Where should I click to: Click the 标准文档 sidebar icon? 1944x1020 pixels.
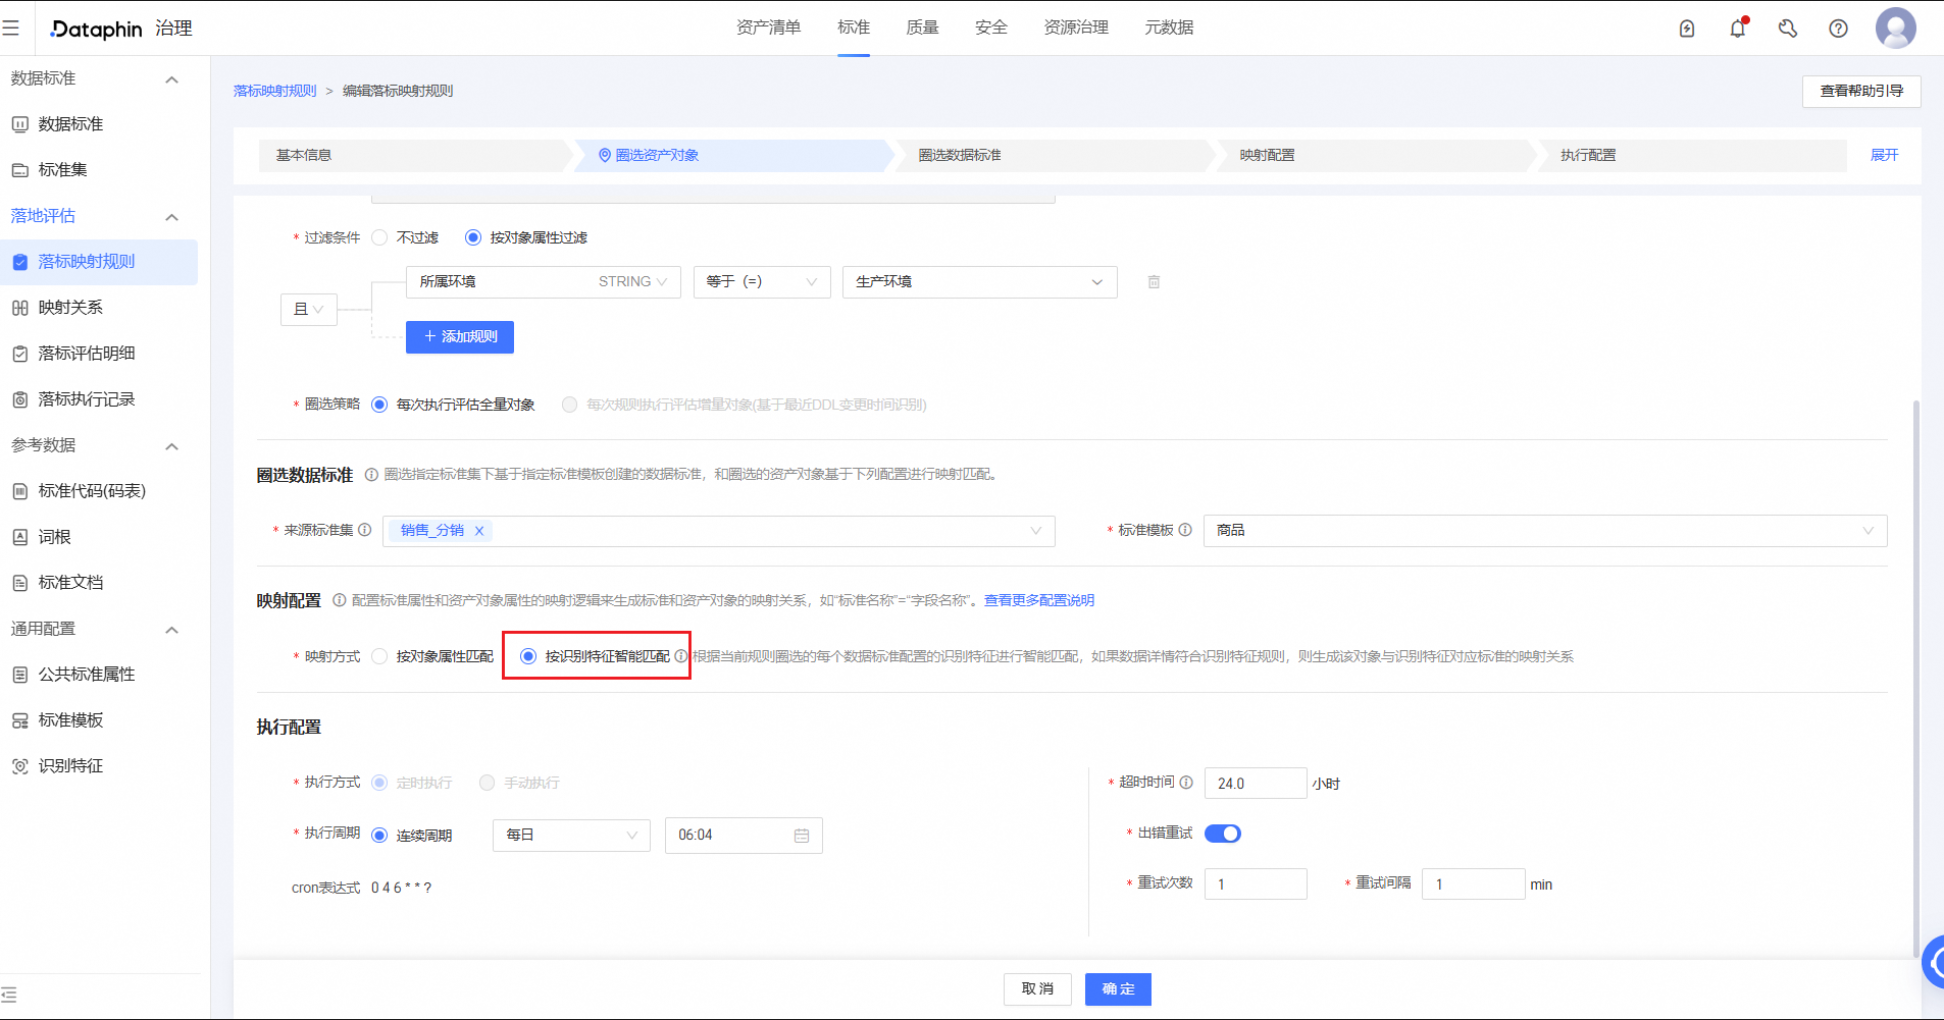pos(20,583)
